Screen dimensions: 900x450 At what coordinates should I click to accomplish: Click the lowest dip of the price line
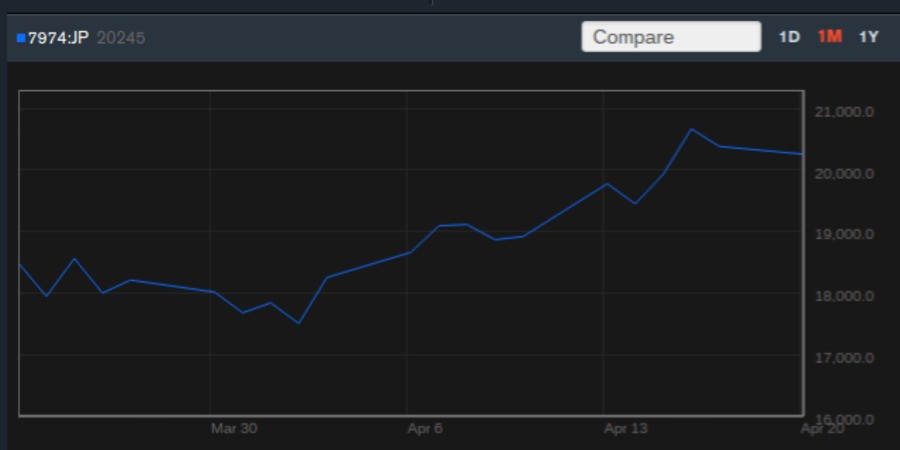click(x=298, y=323)
